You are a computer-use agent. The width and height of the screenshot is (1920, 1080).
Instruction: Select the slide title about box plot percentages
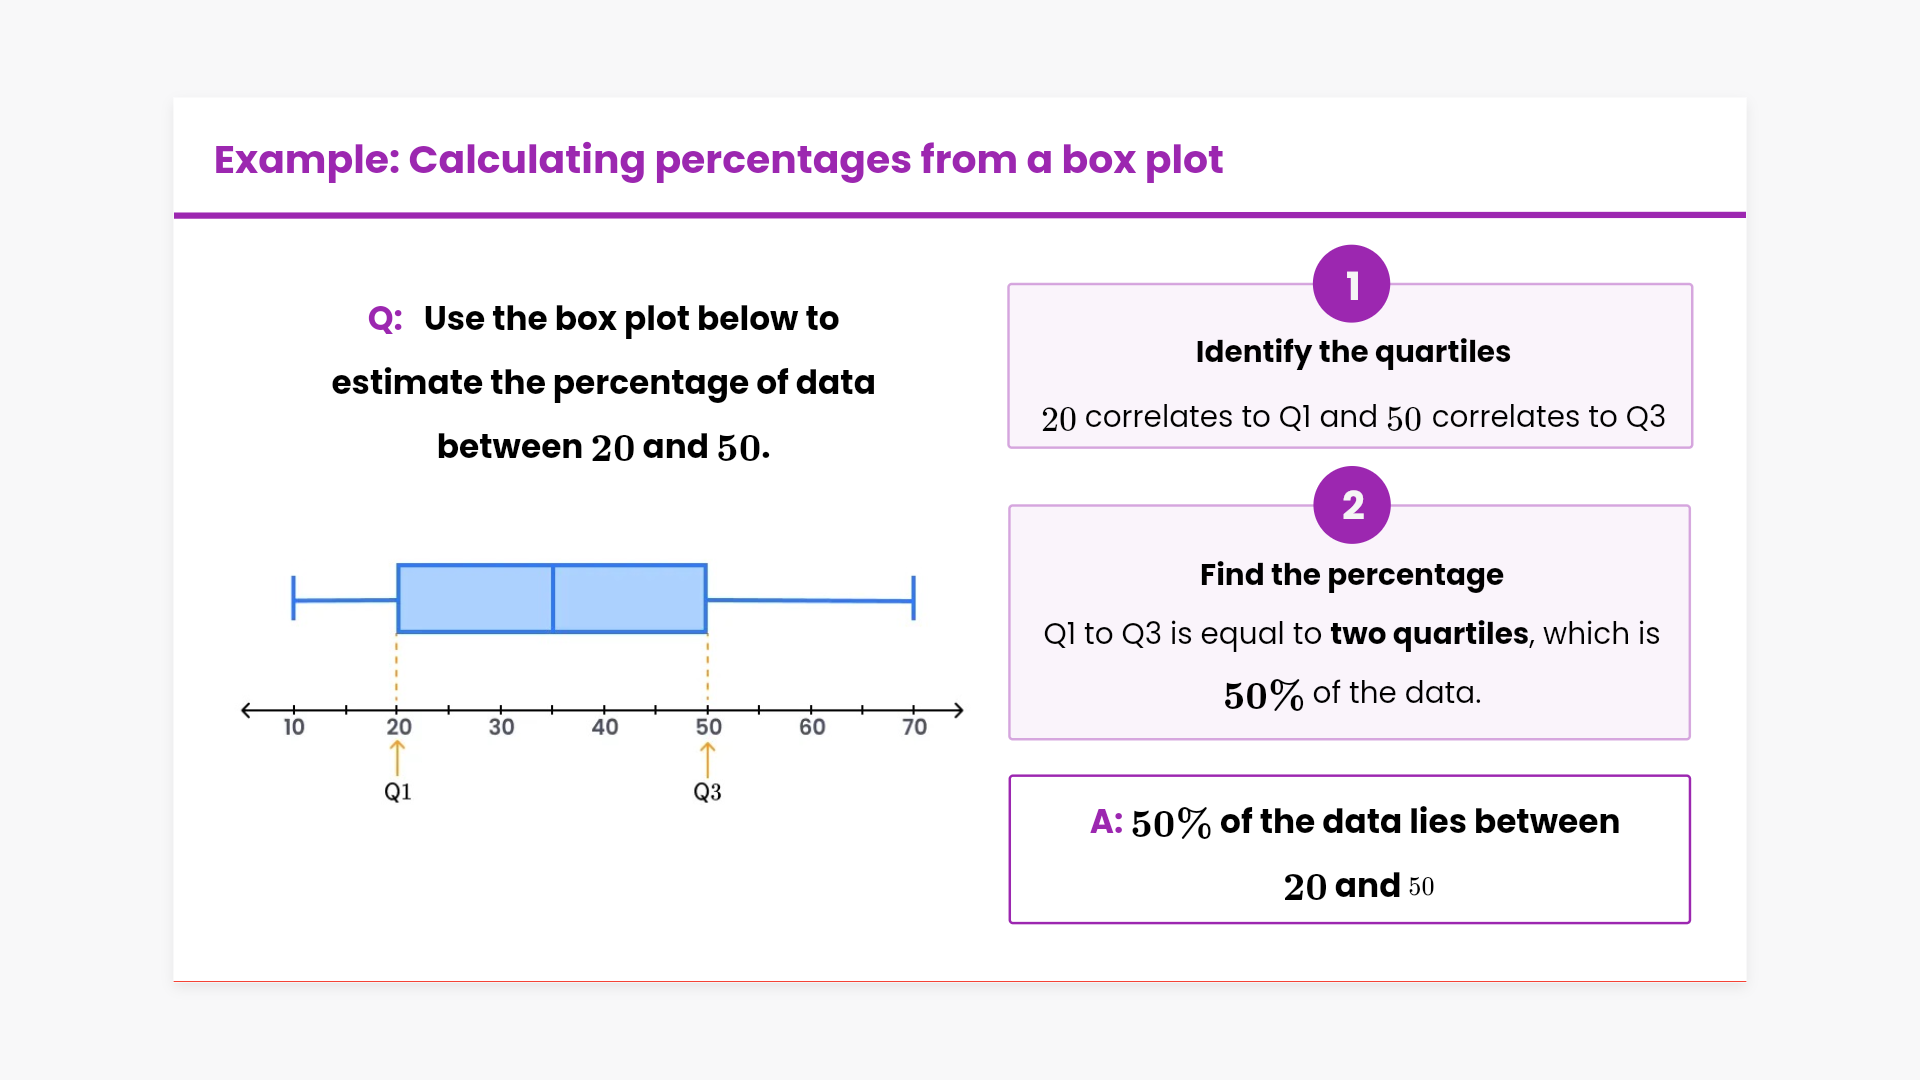[718, 160]
